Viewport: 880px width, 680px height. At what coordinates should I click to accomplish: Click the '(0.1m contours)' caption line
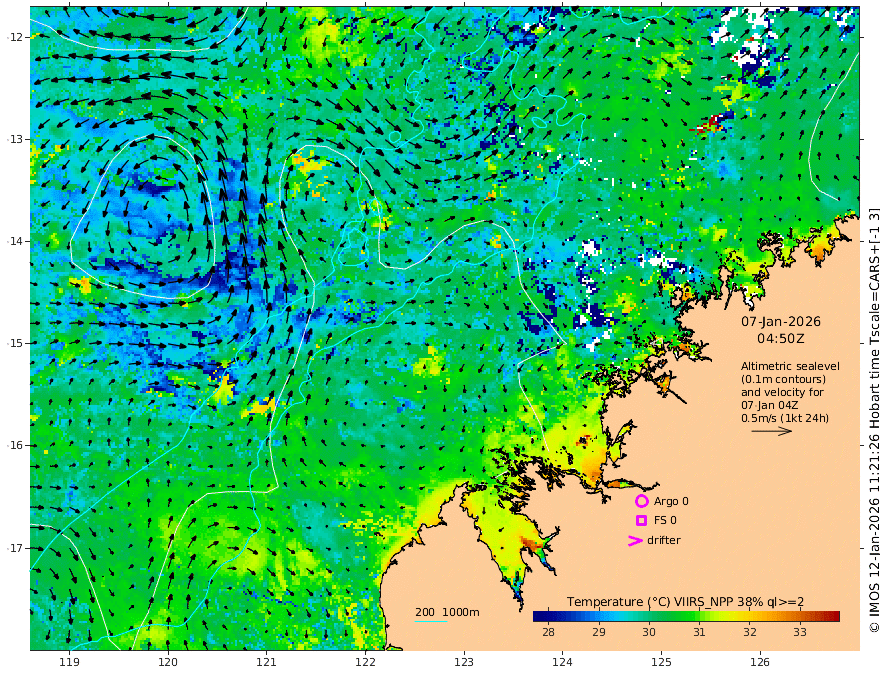pos(783,379)
